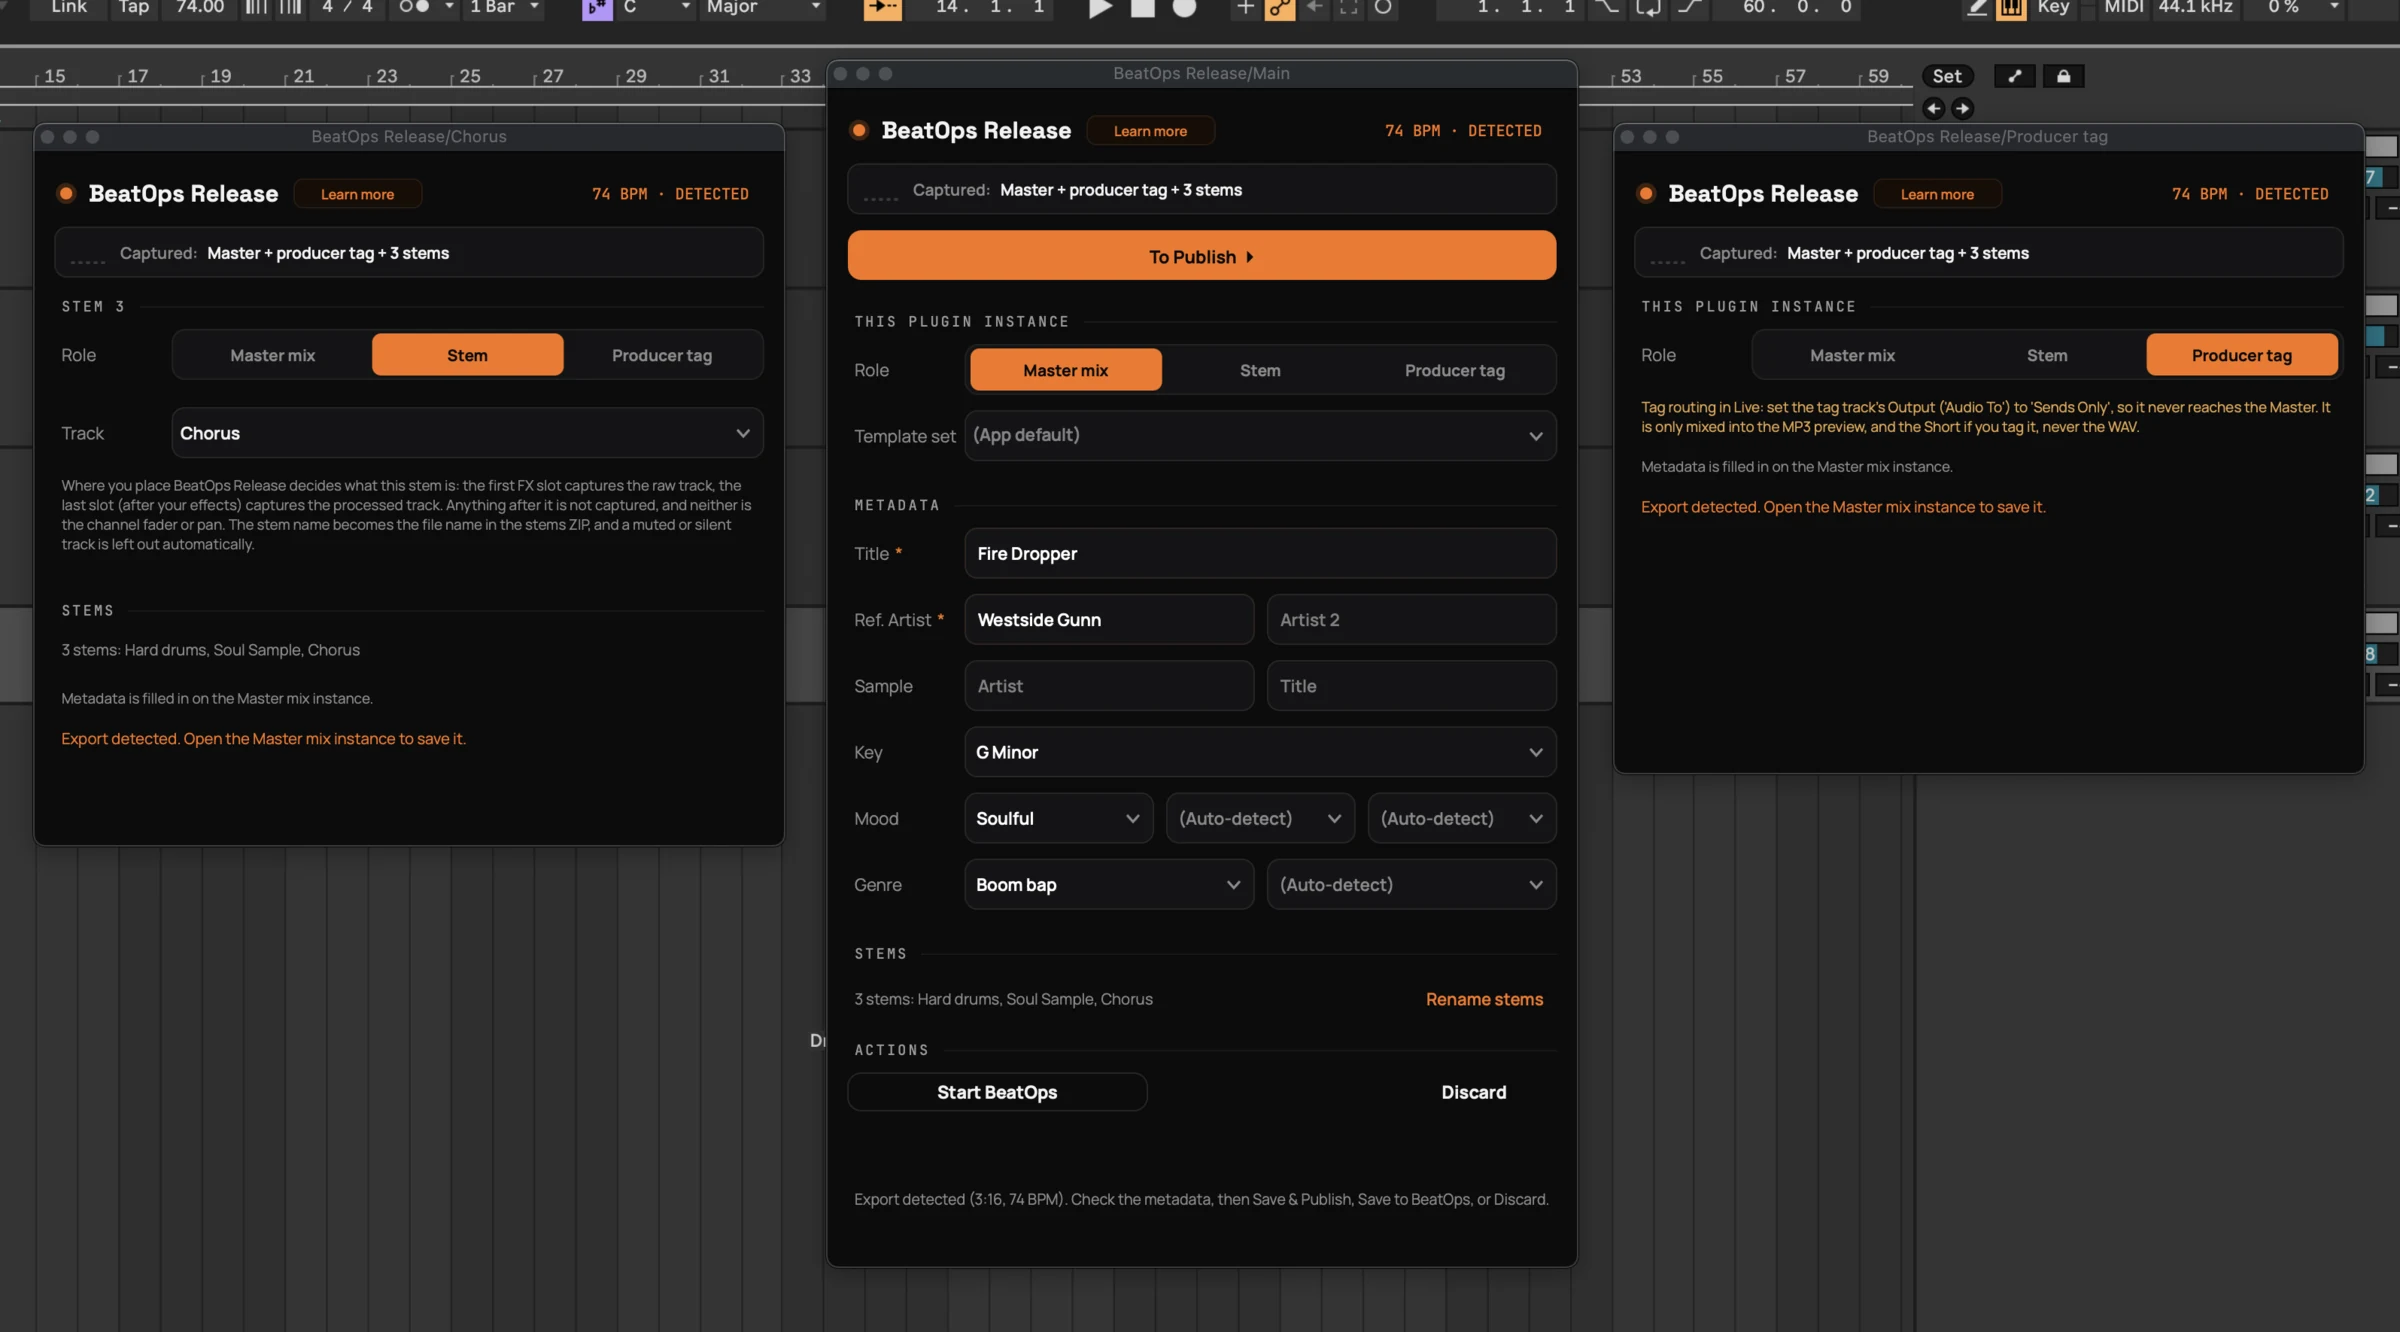Click the Ref. Artist Westside Gunn field
Screen dimensions: 2400x1332
pos(1109,620)
